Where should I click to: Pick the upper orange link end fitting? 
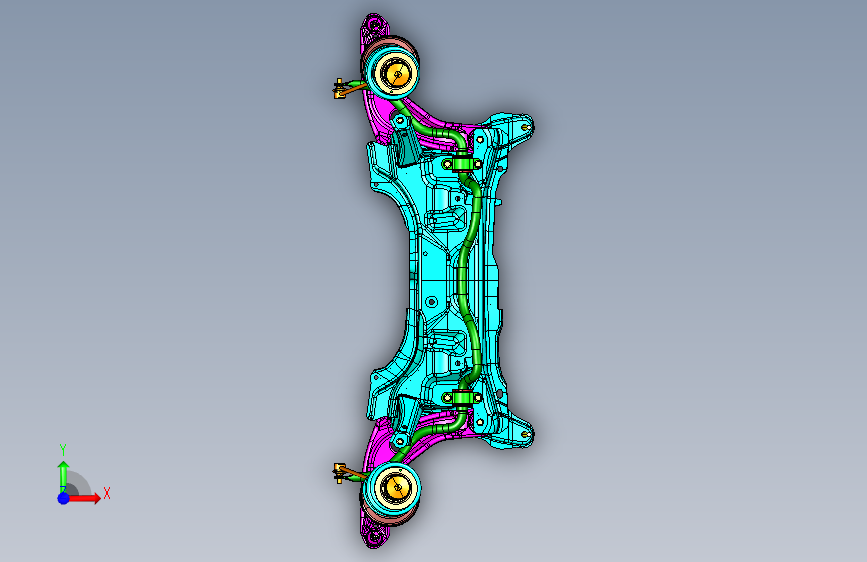pyautogui.click(x=338, y=89)
